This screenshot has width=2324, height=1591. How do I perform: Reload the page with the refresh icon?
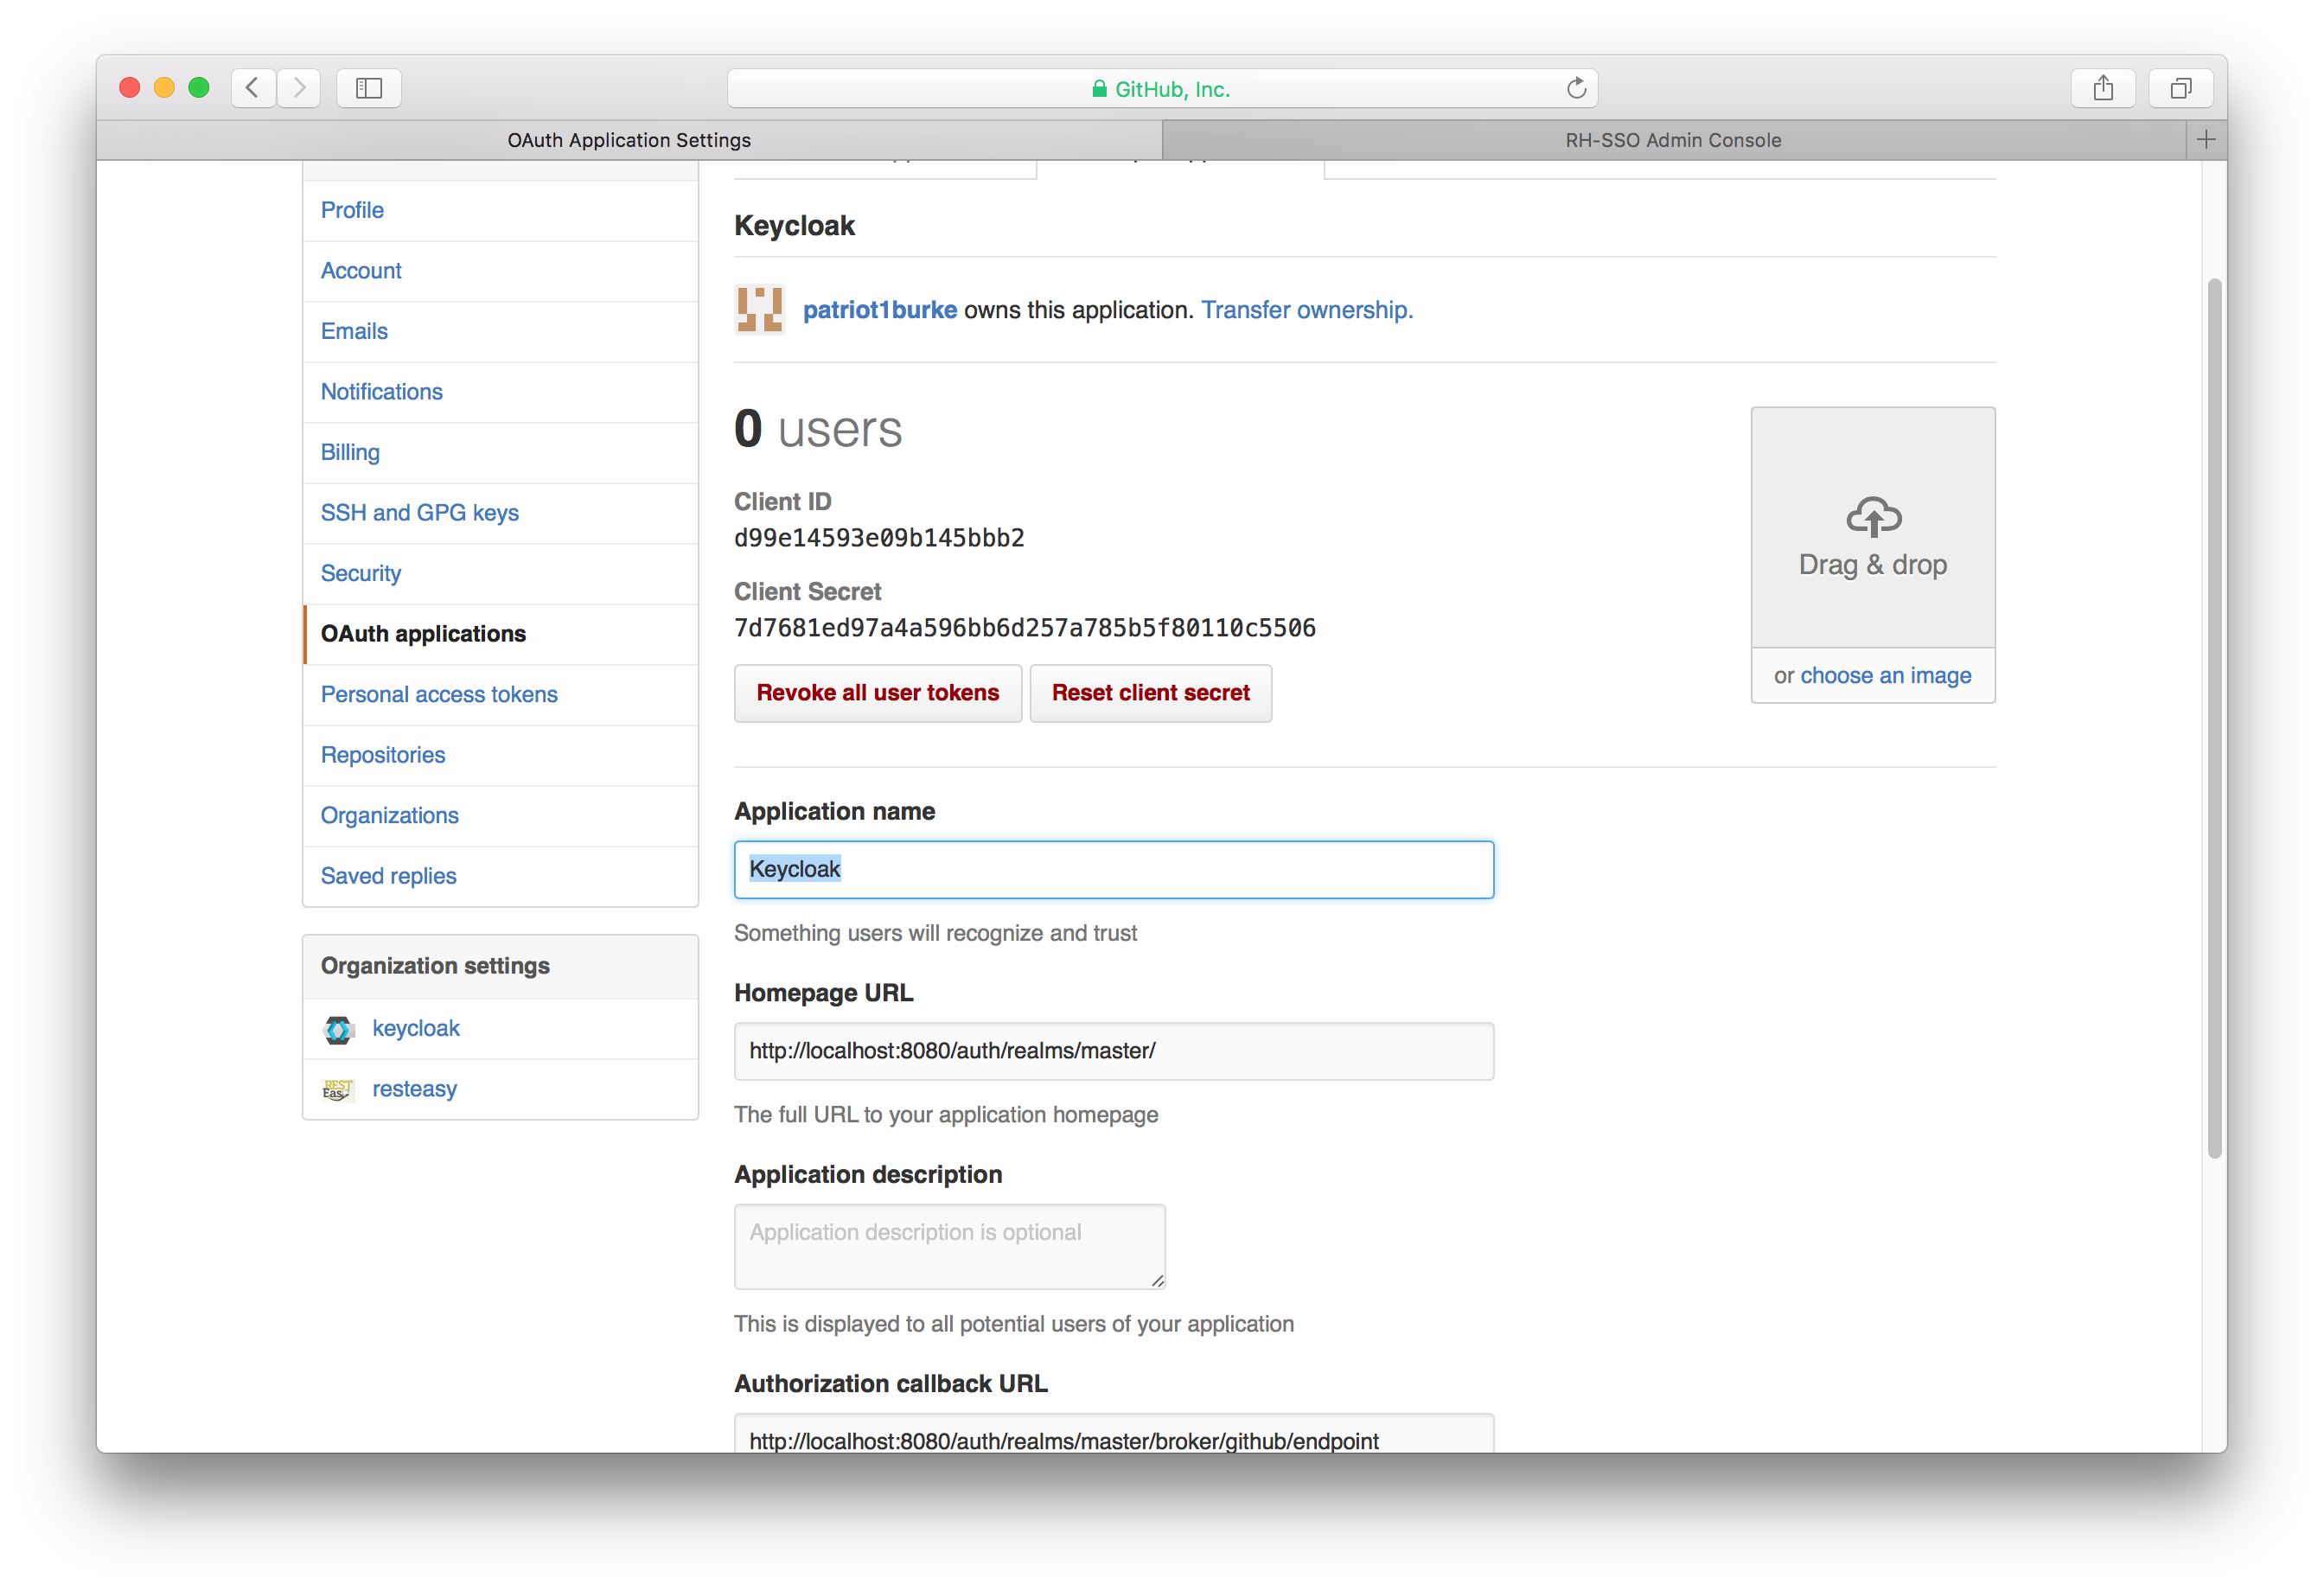pos(1576,88)
